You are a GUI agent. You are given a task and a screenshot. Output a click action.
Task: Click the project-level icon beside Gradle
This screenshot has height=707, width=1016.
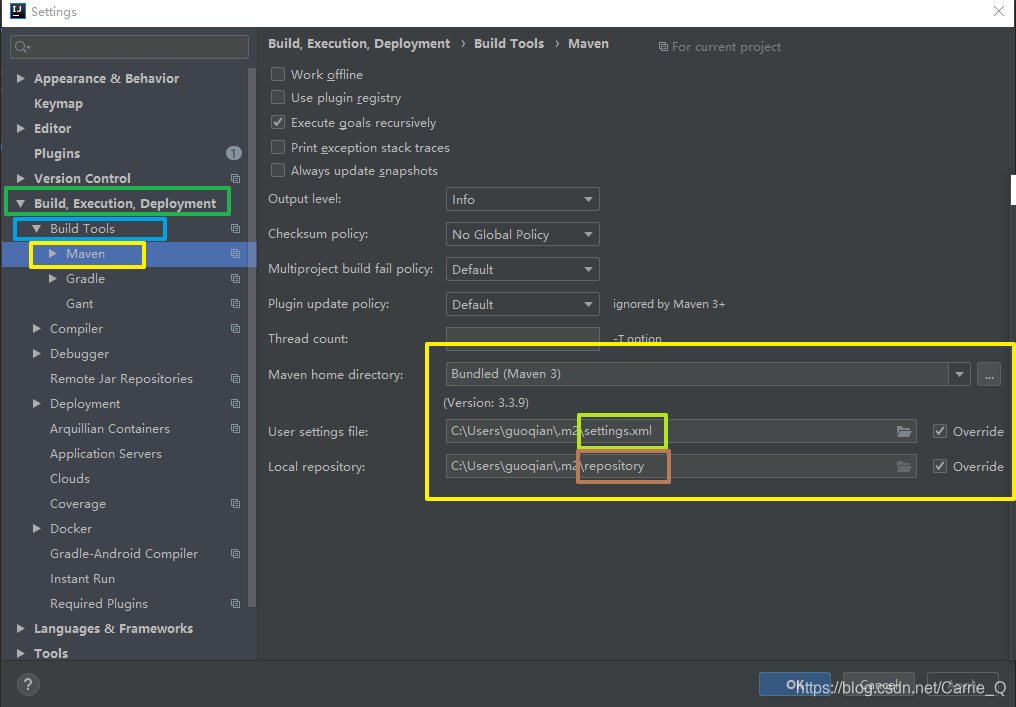coord(236,279)
